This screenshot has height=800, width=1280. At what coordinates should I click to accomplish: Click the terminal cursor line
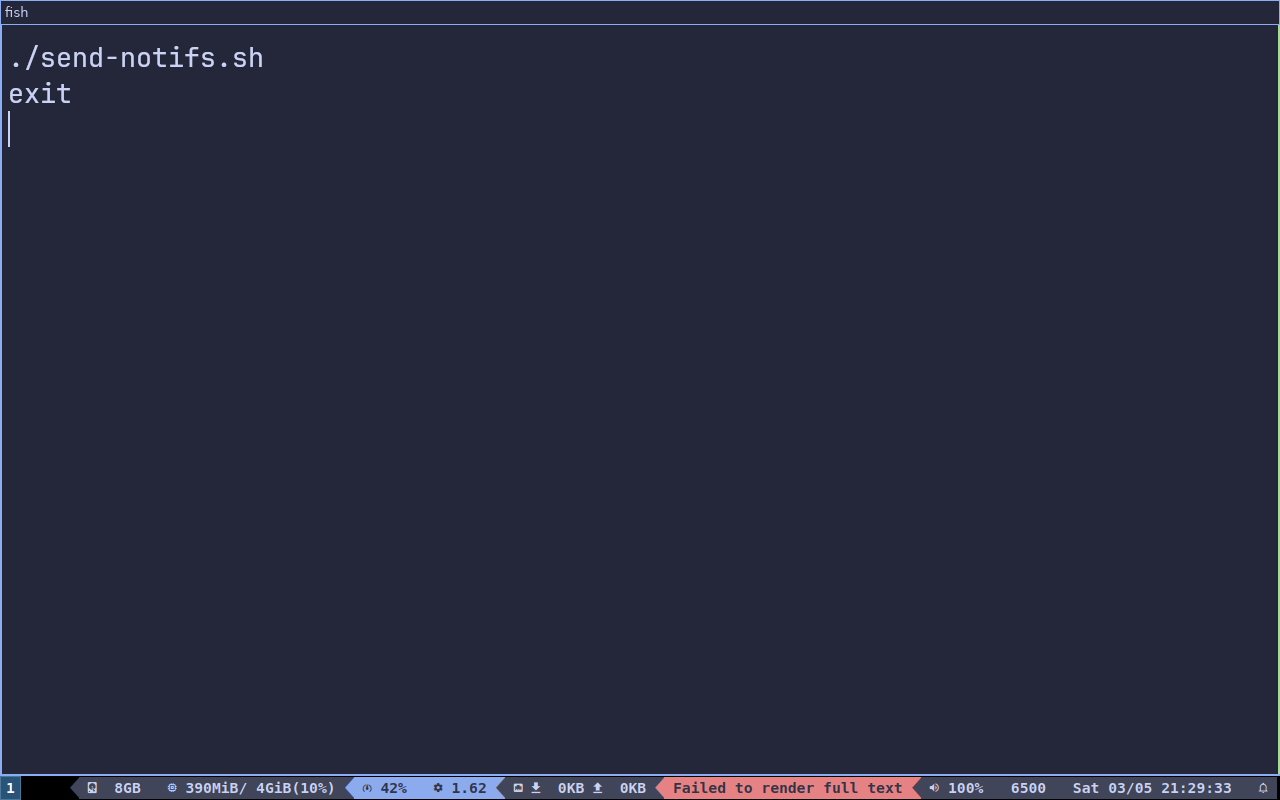tap(9, 129)
